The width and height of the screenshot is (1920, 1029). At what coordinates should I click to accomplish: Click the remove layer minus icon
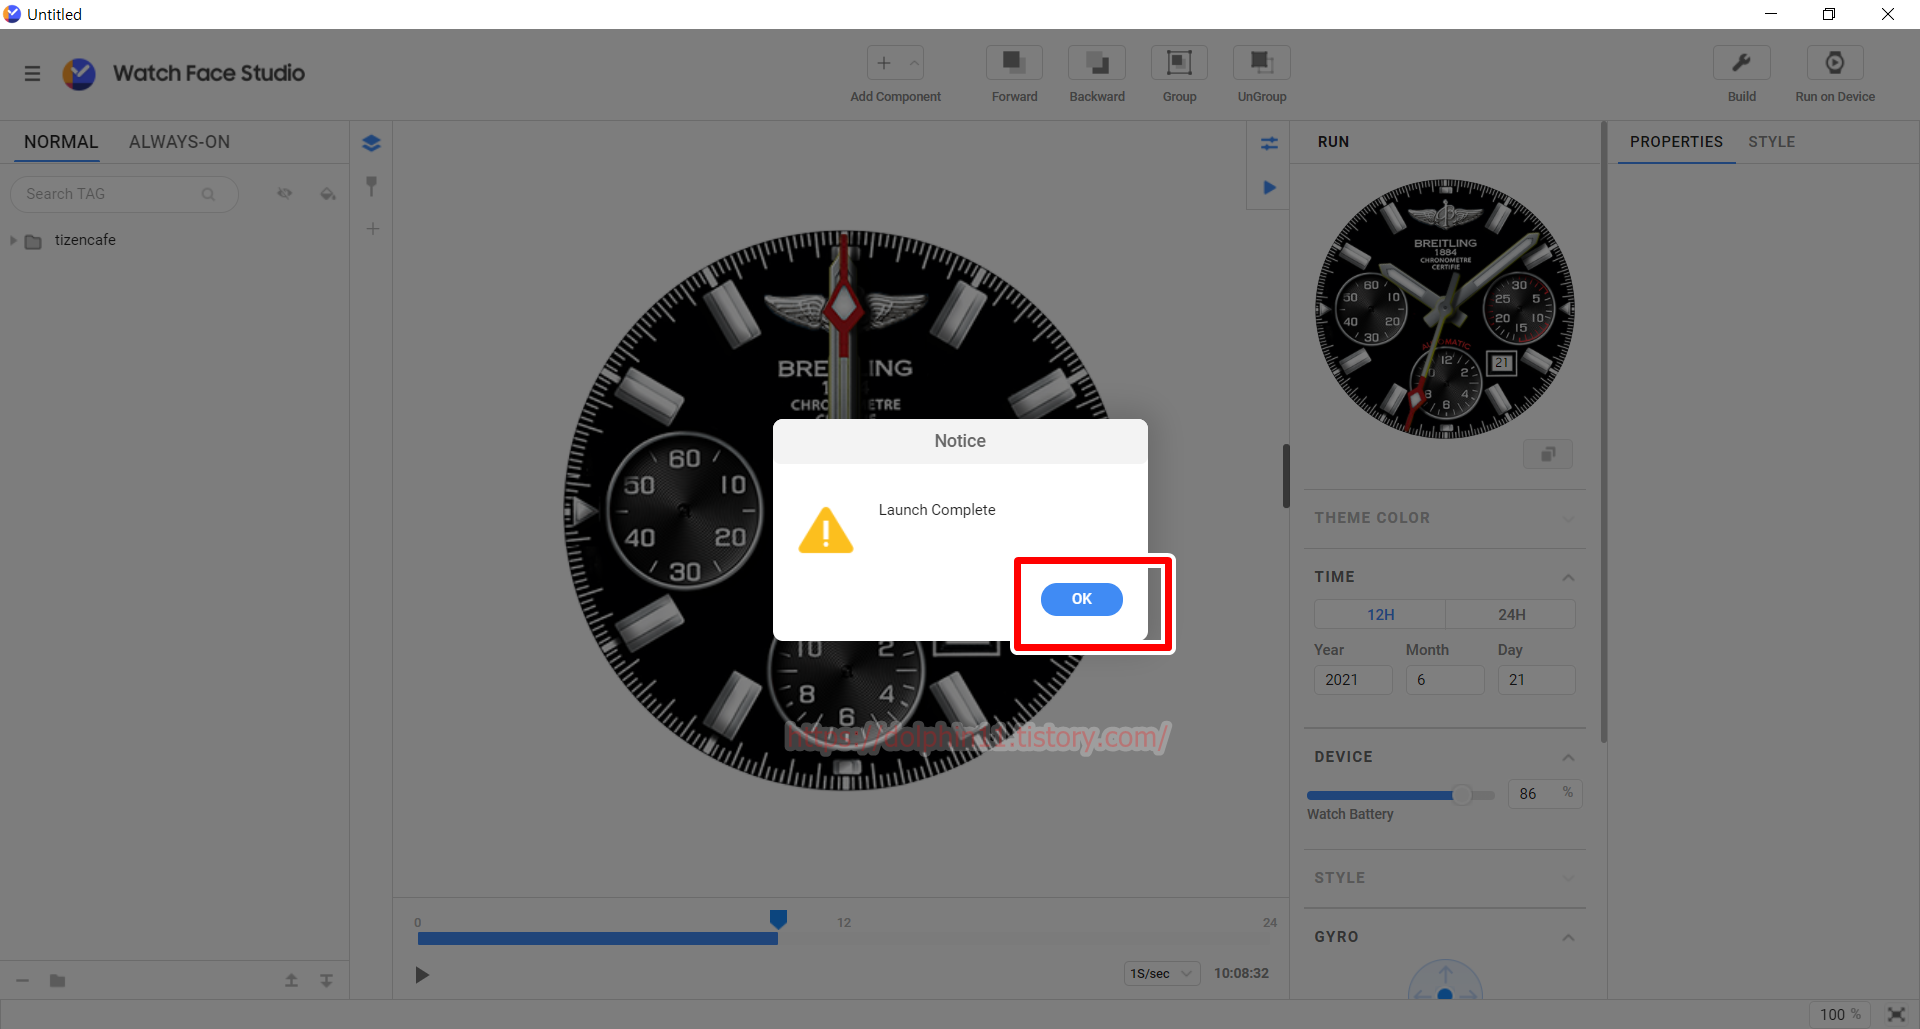click(x=23, y=981)
